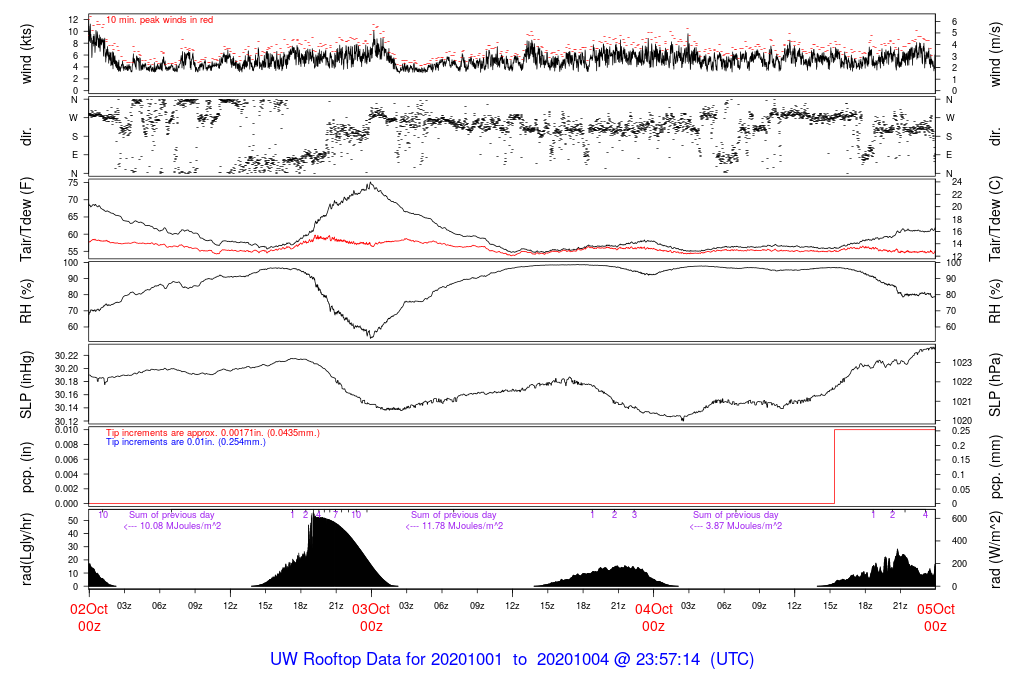The image size is (1024, 700).
Task: Click the '10 min. peak winds in red' legend
Action: [159, 19]
